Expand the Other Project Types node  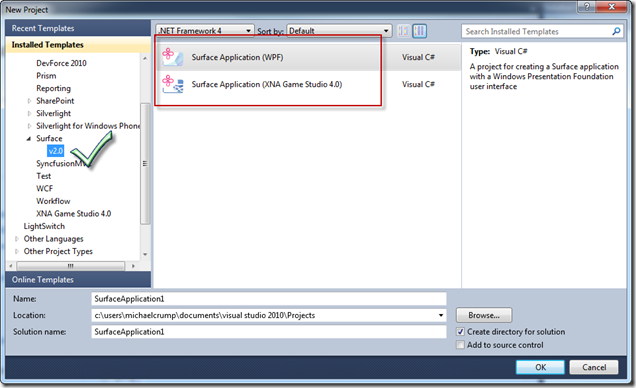(x=17, y=251)
